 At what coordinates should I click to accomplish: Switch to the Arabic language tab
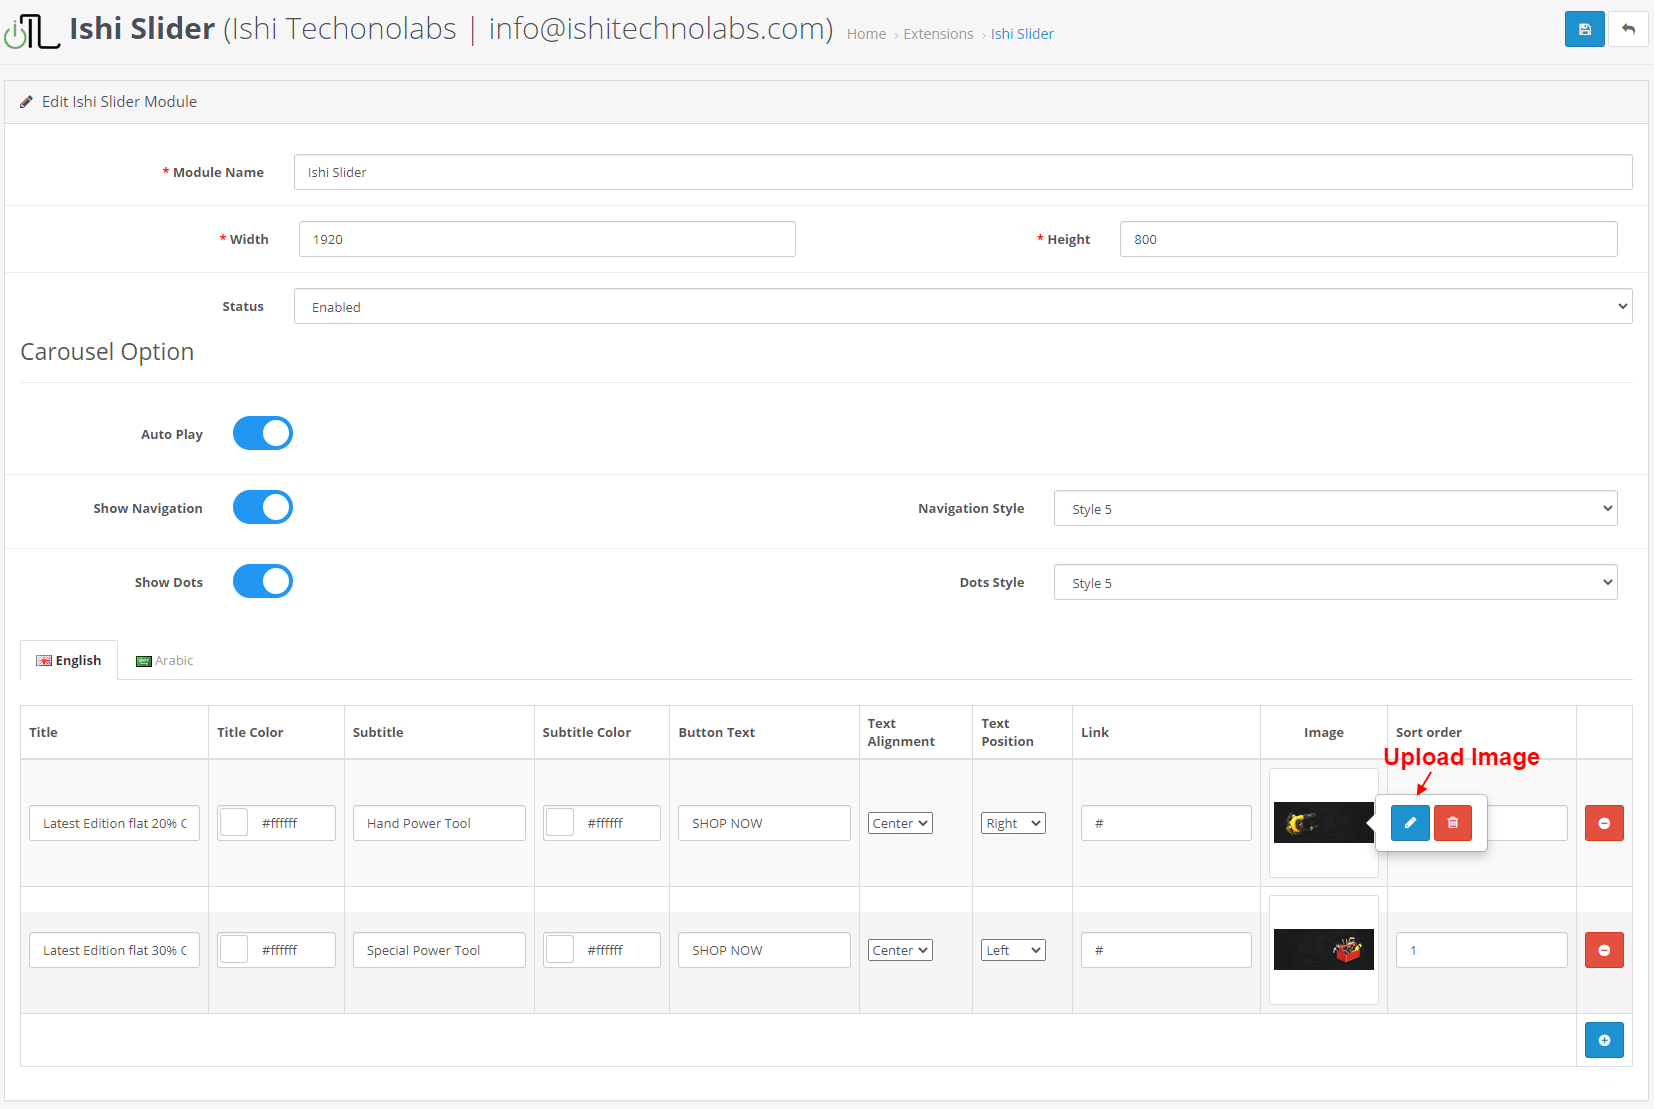click(x=165, y=661)
